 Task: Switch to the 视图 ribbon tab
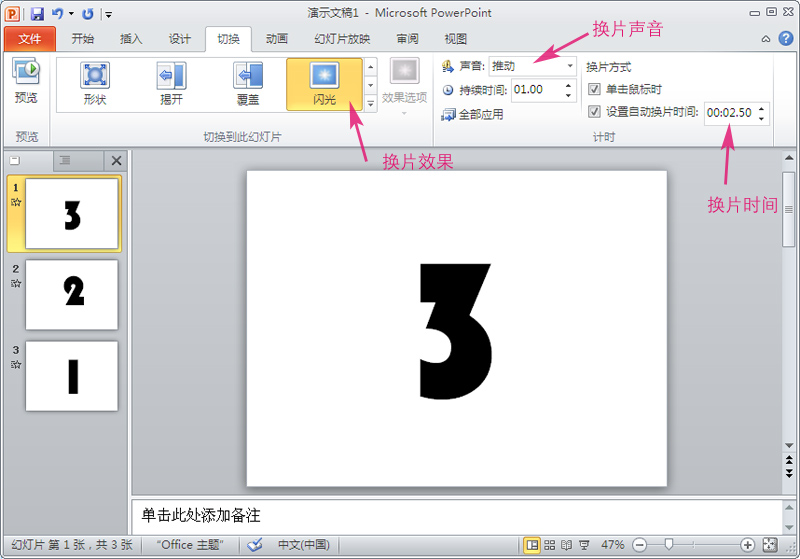pos(456,39)
